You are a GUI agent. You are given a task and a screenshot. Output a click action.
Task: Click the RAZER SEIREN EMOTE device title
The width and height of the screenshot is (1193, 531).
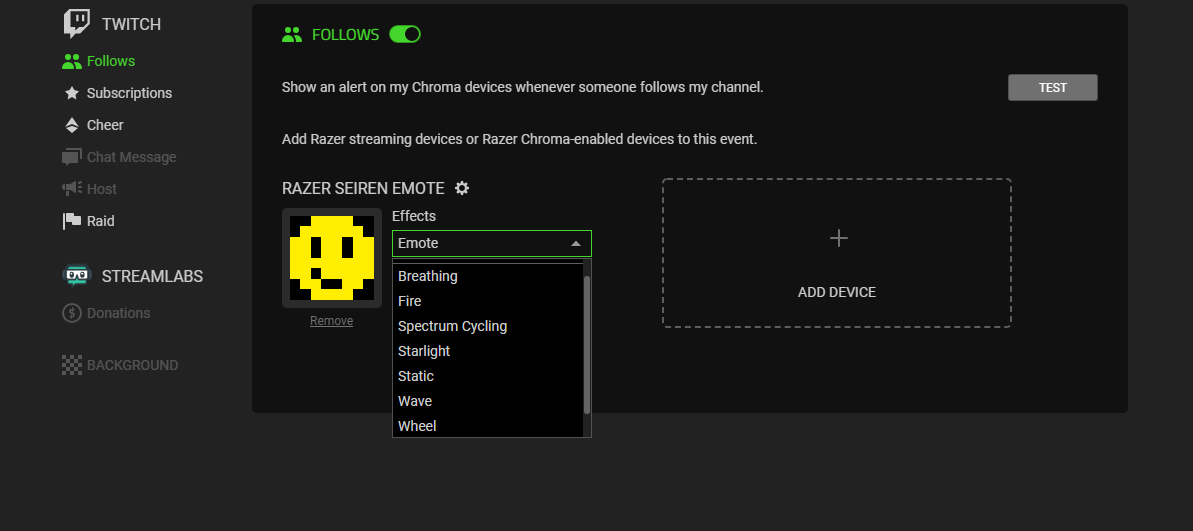364,188
